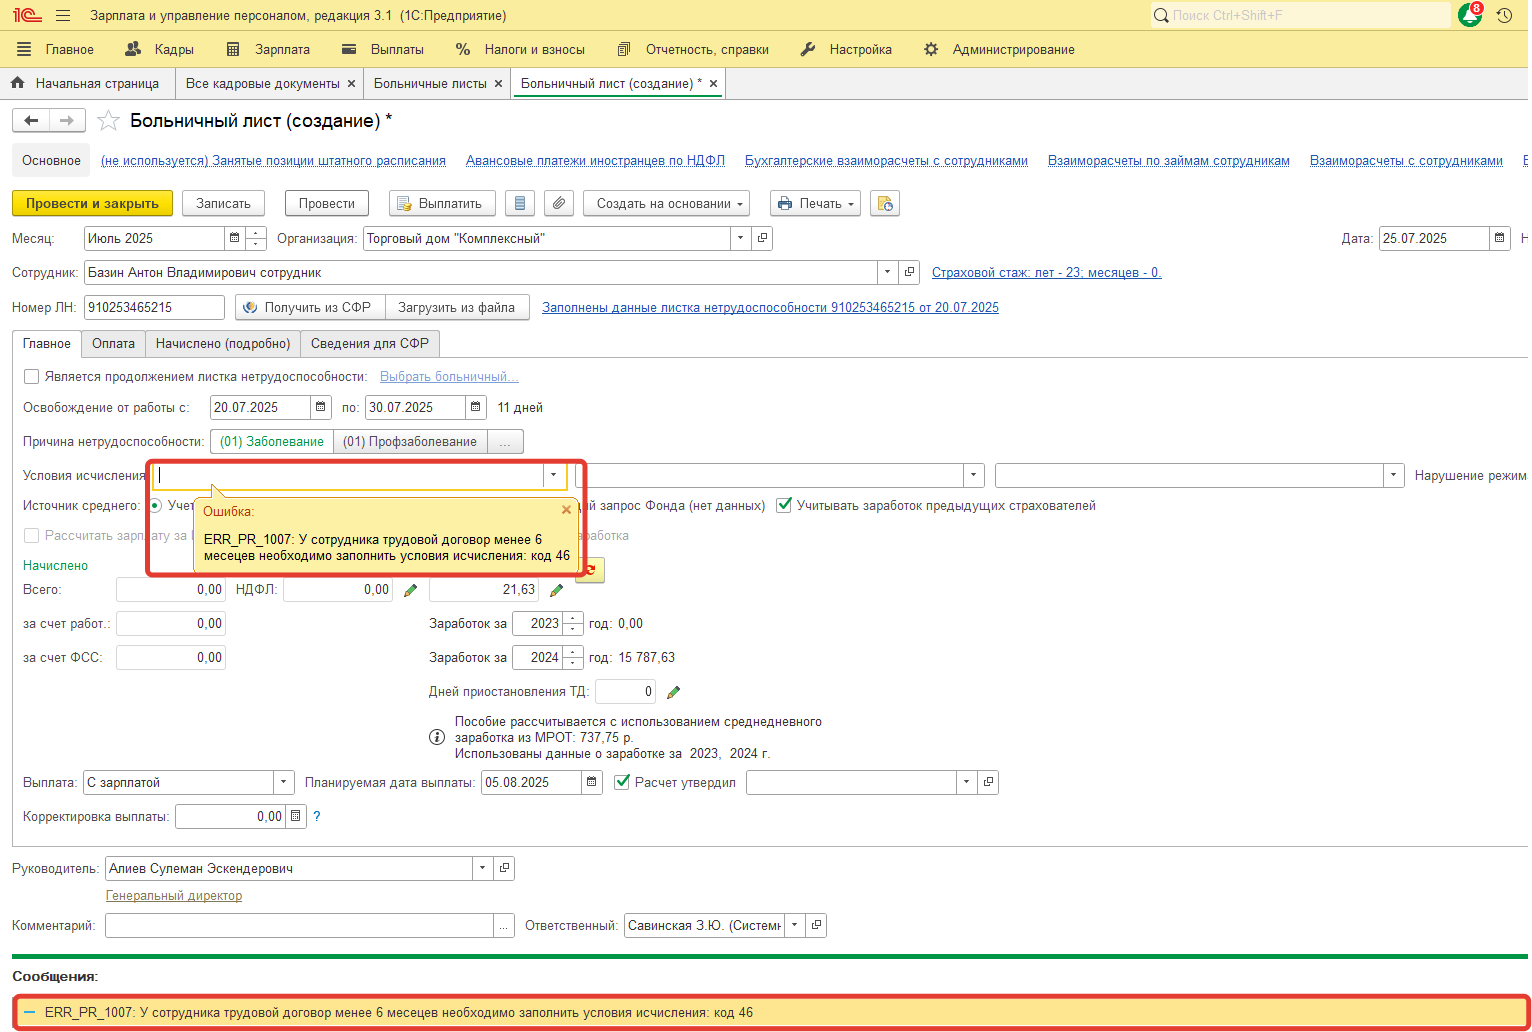
Task: Open calendar picker for Дата field
Action: tap(1499, 238)
